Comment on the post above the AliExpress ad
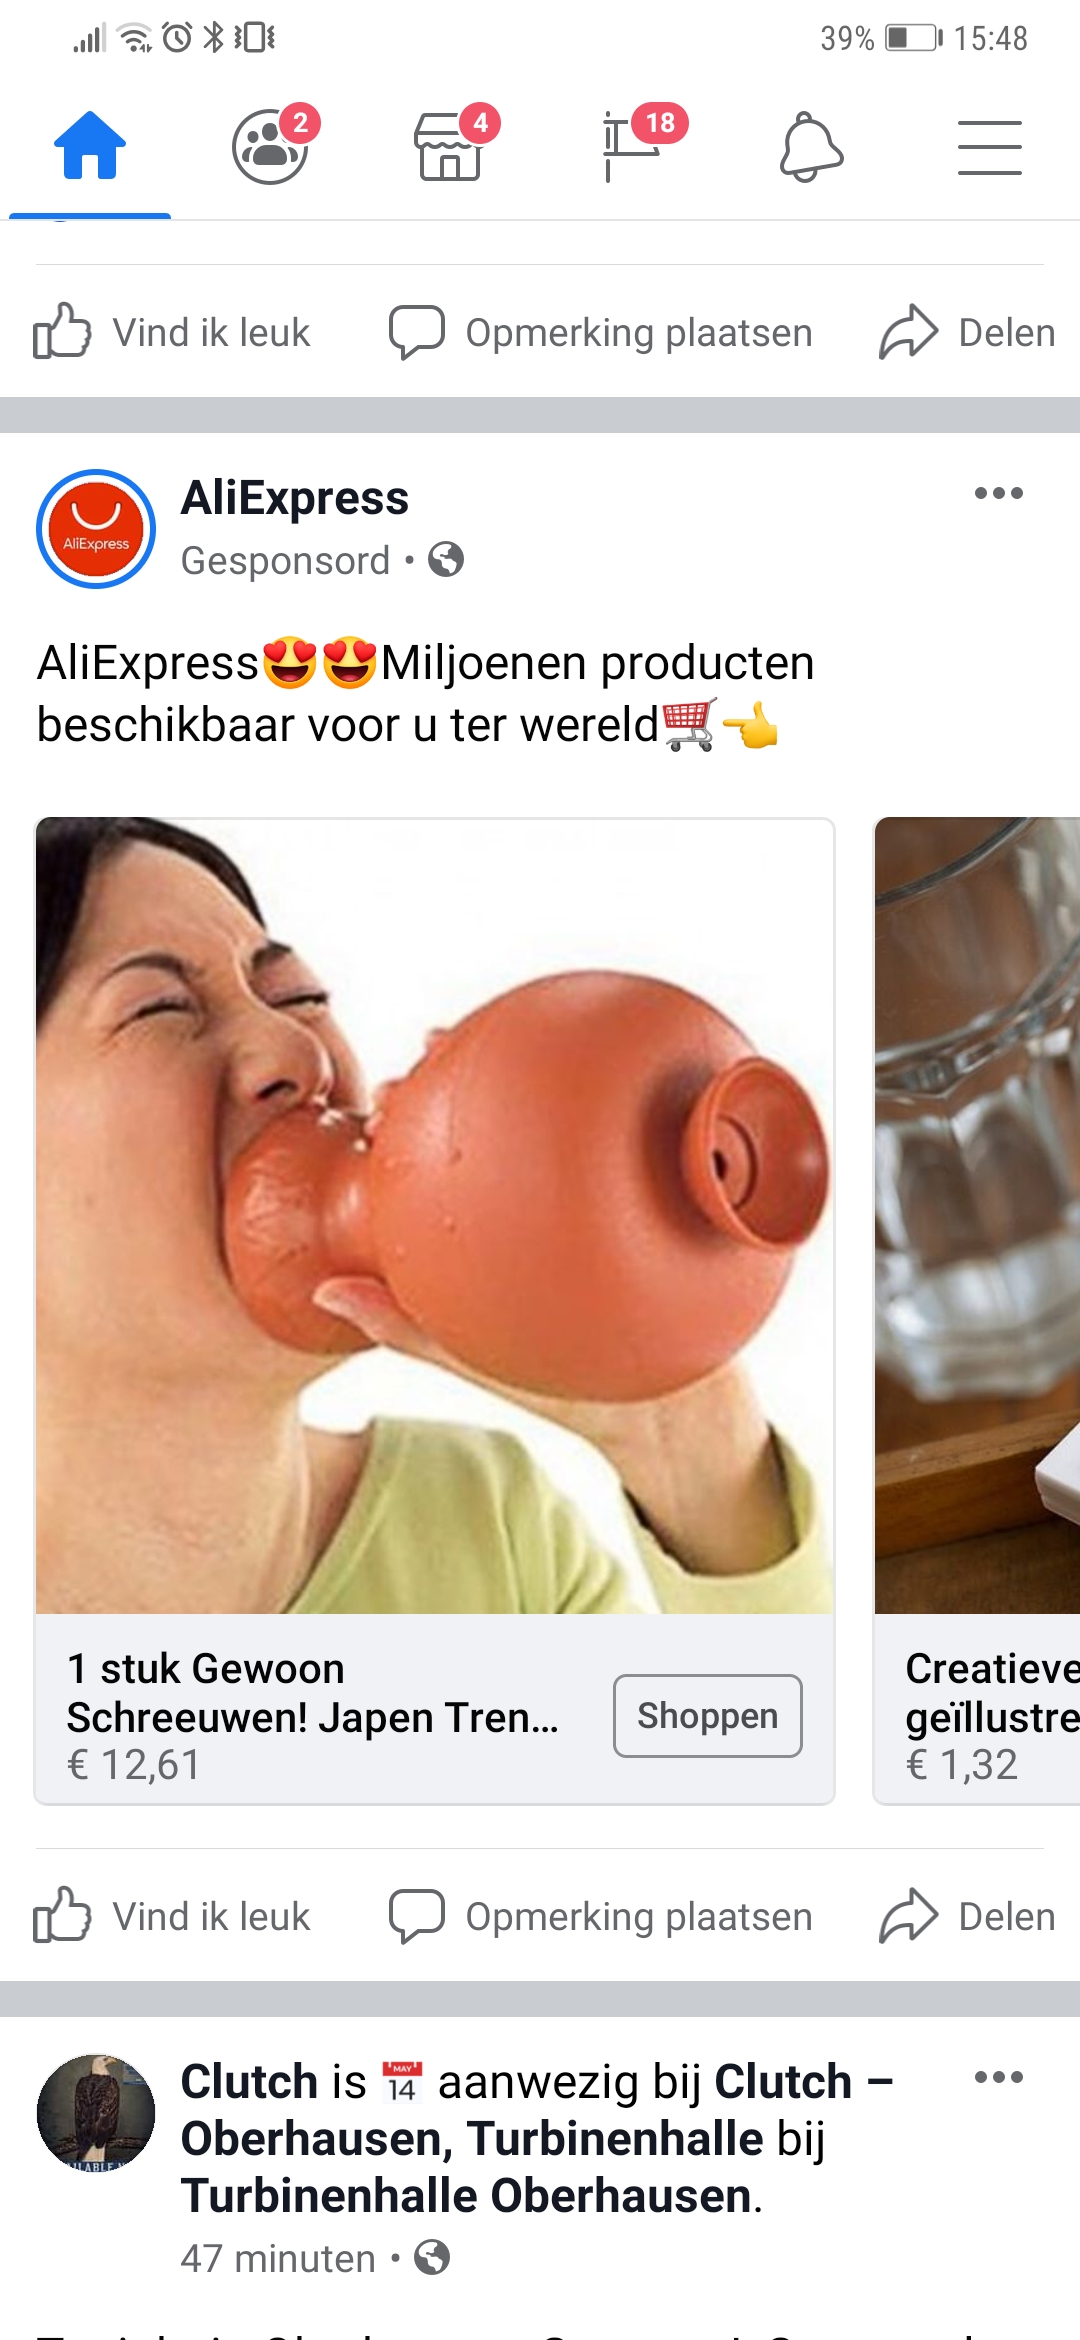Screen dimensions: 1080x2340 coord(600,332)
